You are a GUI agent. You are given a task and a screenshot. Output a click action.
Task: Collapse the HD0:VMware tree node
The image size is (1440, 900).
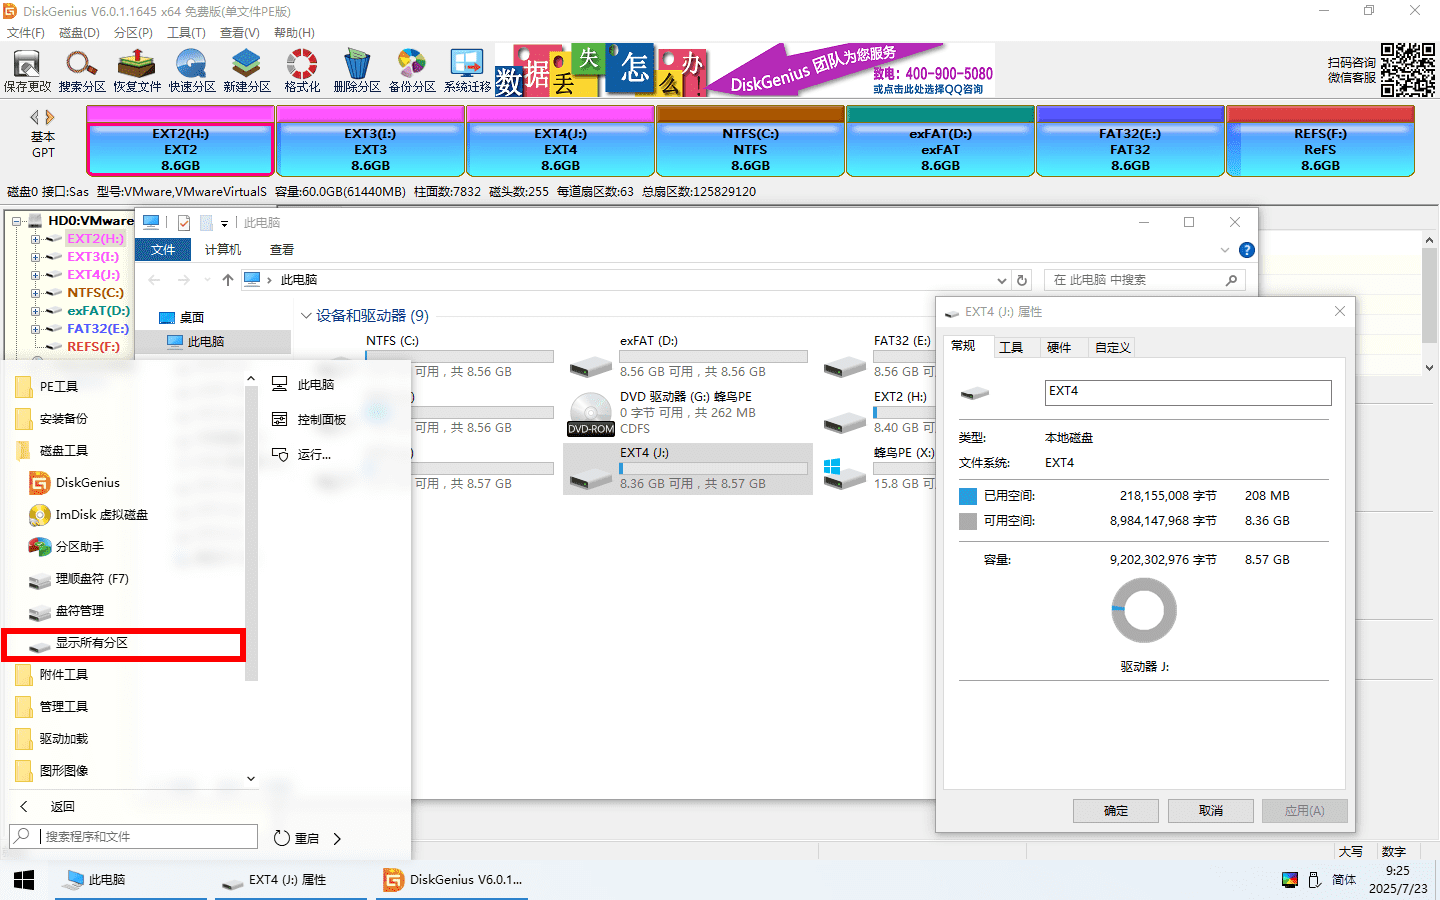tap(17, 221)
